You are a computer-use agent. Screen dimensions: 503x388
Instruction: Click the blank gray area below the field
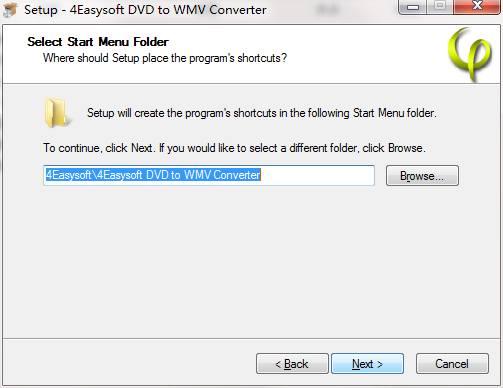click(251, 262)
